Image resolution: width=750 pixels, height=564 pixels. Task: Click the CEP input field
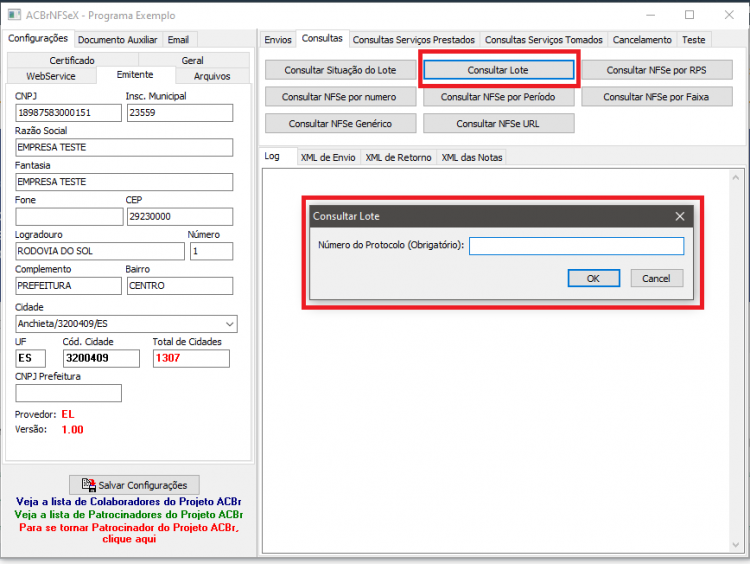(x=180, y=216)
